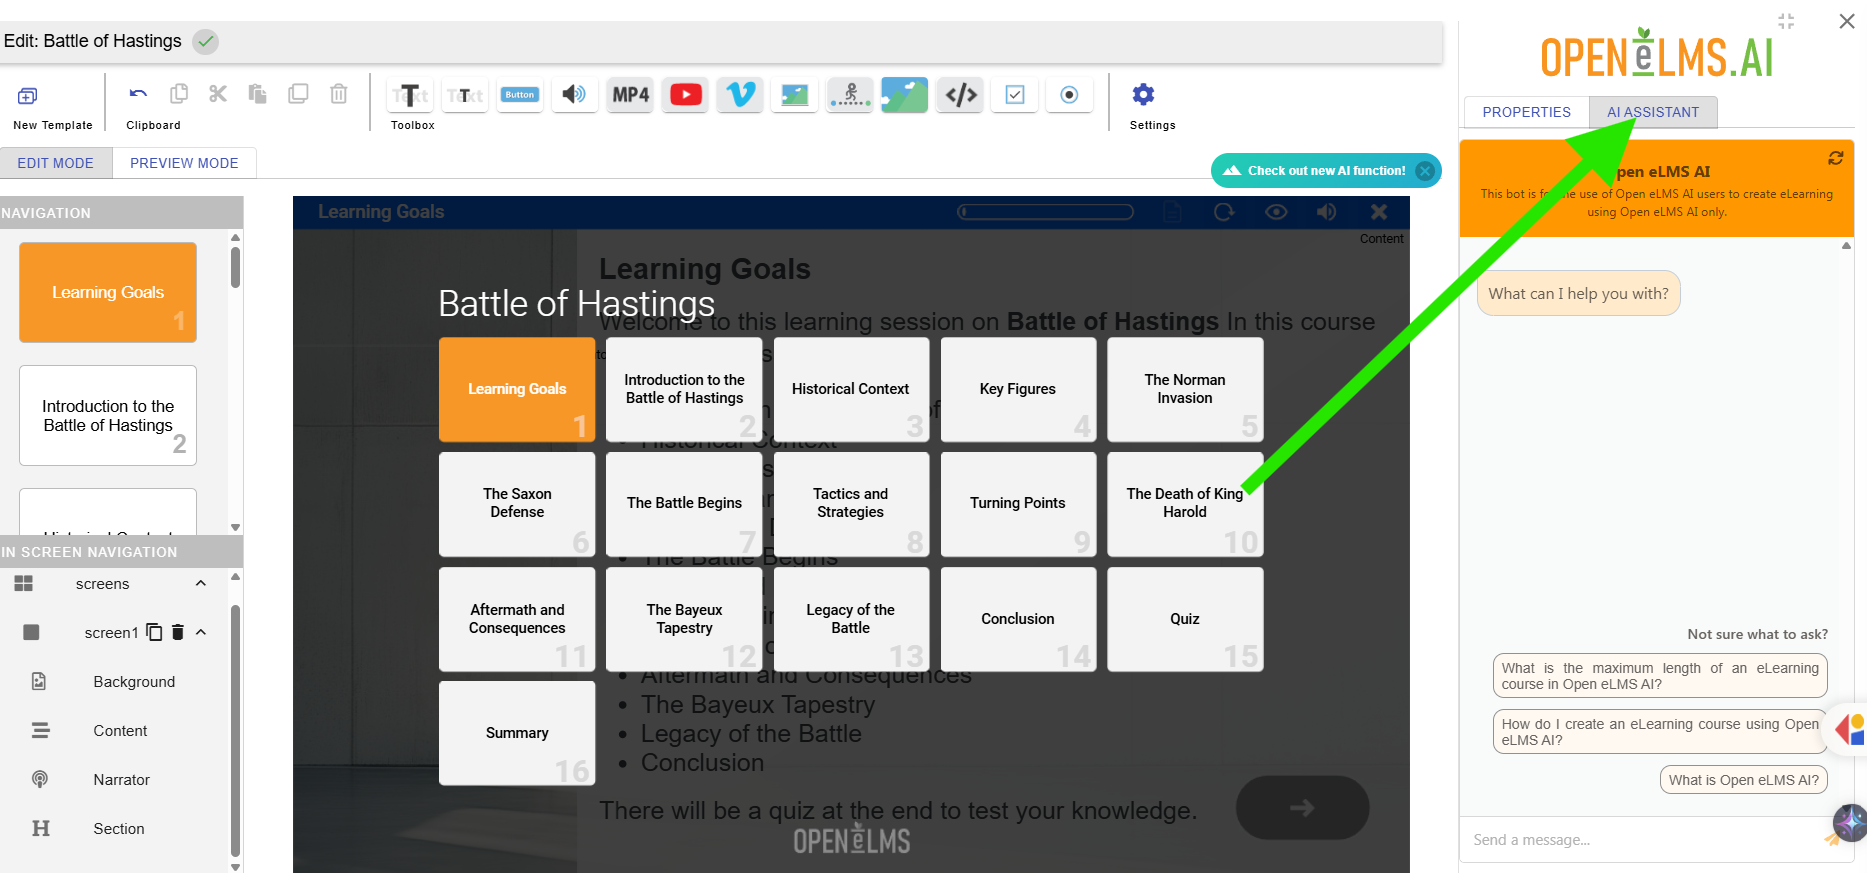Viewport: 1867px width, 873px height.
Task: Close the course menu overlay with the X
Action: point(1379,212)
